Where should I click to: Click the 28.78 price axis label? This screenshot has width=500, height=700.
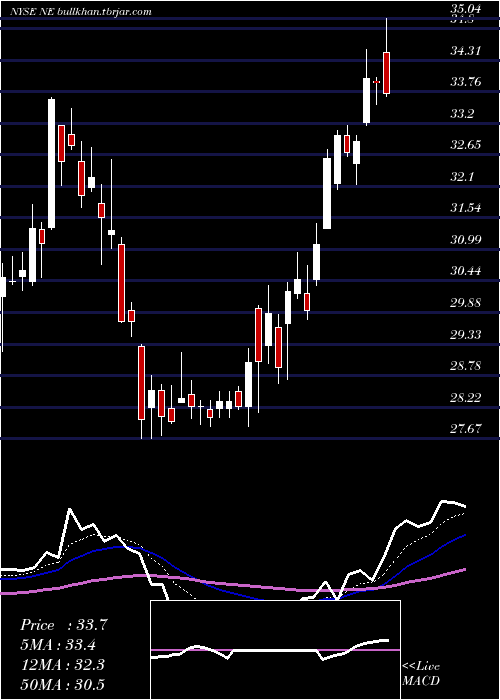[466, 366]
